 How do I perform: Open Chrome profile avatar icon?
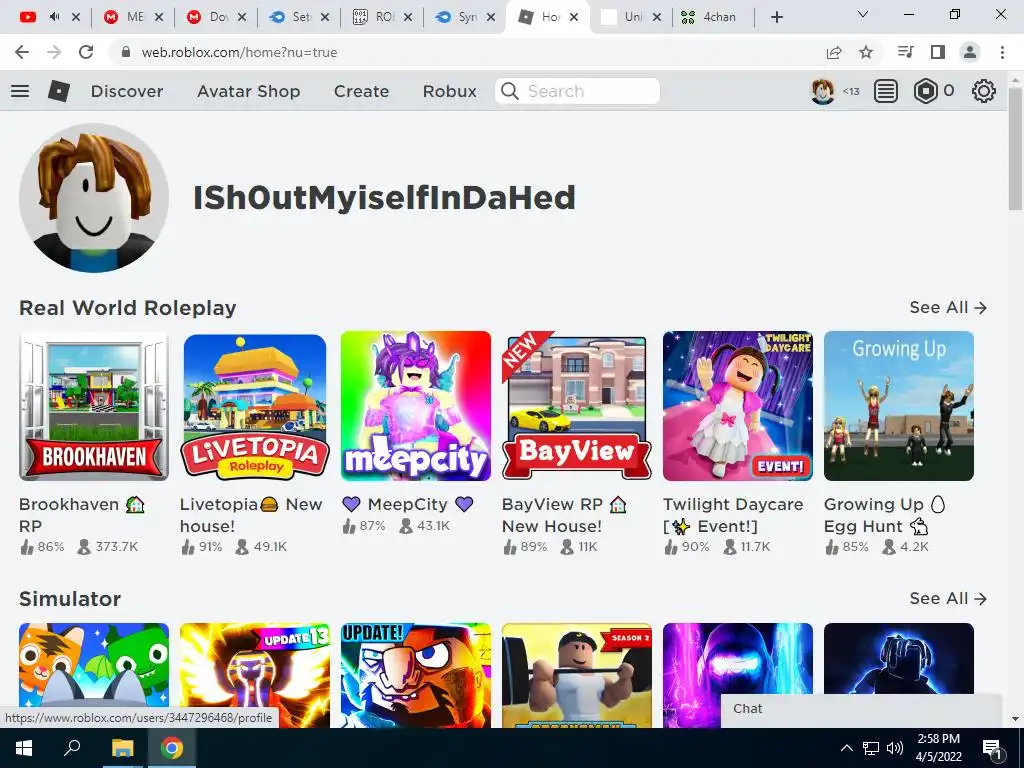970,52
